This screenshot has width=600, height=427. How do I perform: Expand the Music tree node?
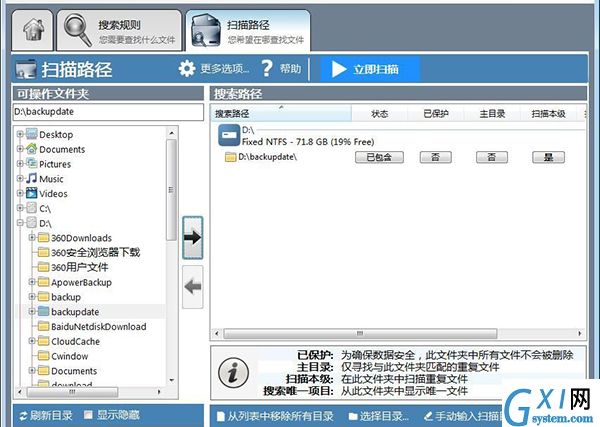[x=20, y=179]
